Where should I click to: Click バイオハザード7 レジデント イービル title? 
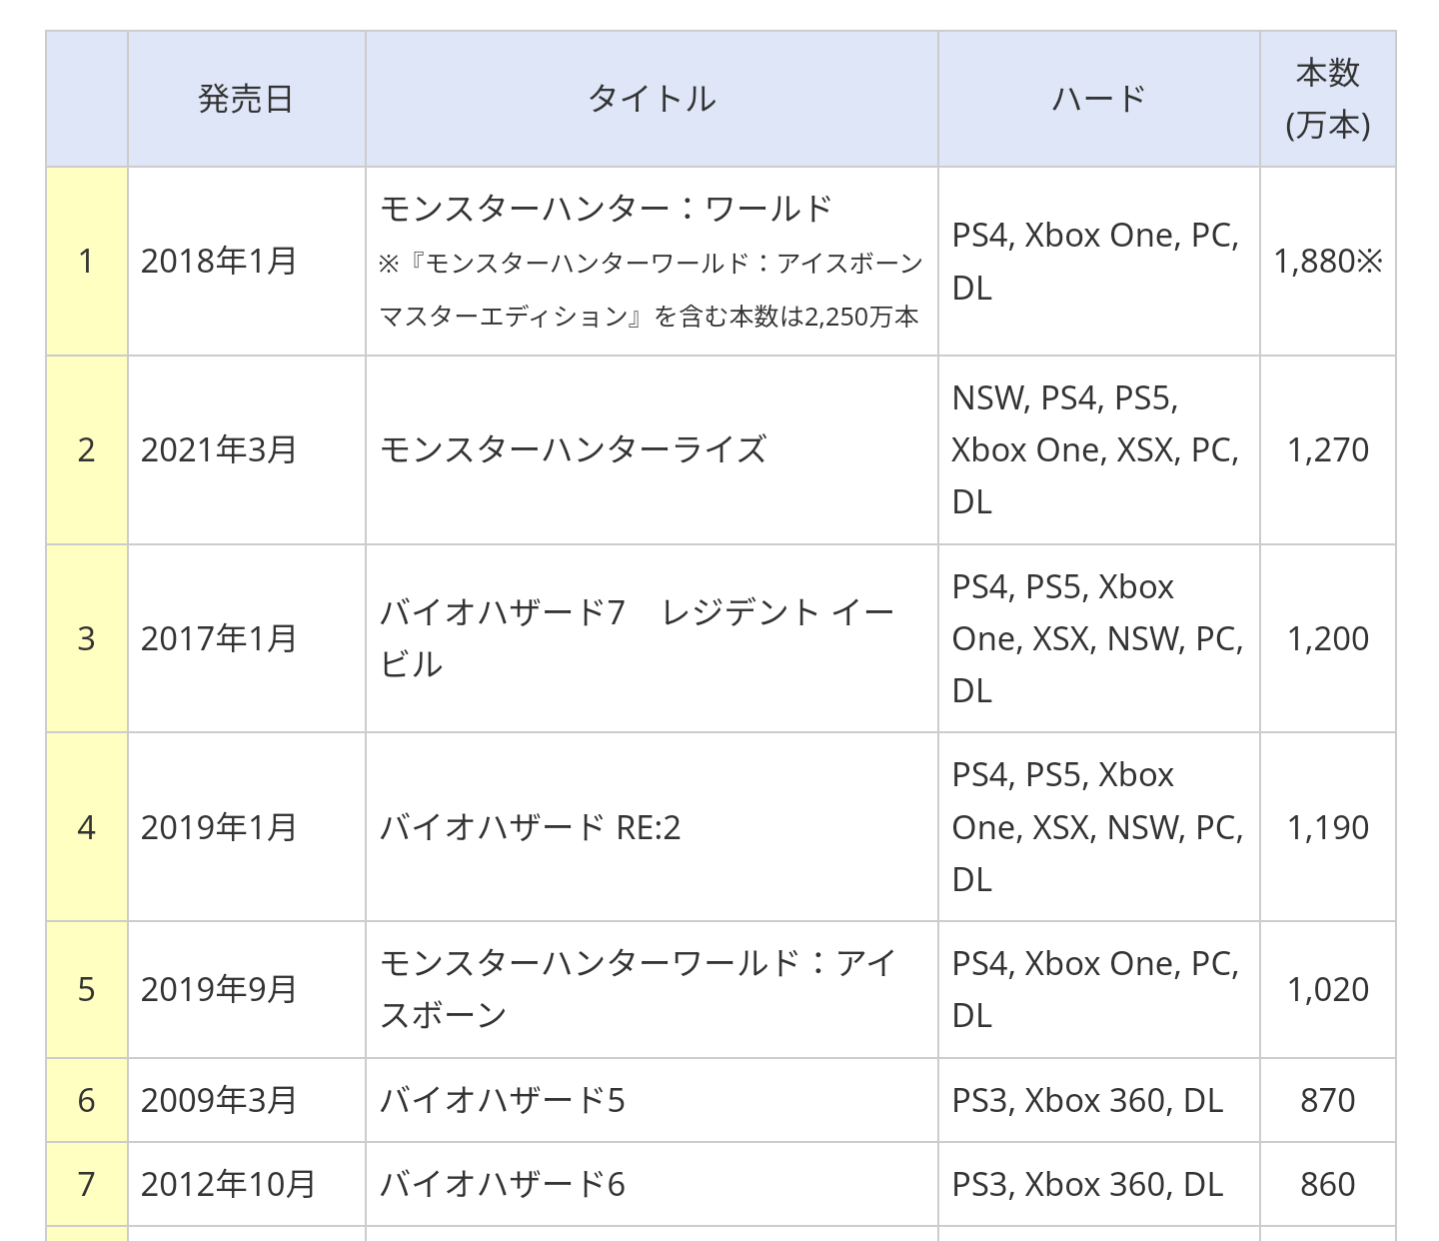point(637,638)
